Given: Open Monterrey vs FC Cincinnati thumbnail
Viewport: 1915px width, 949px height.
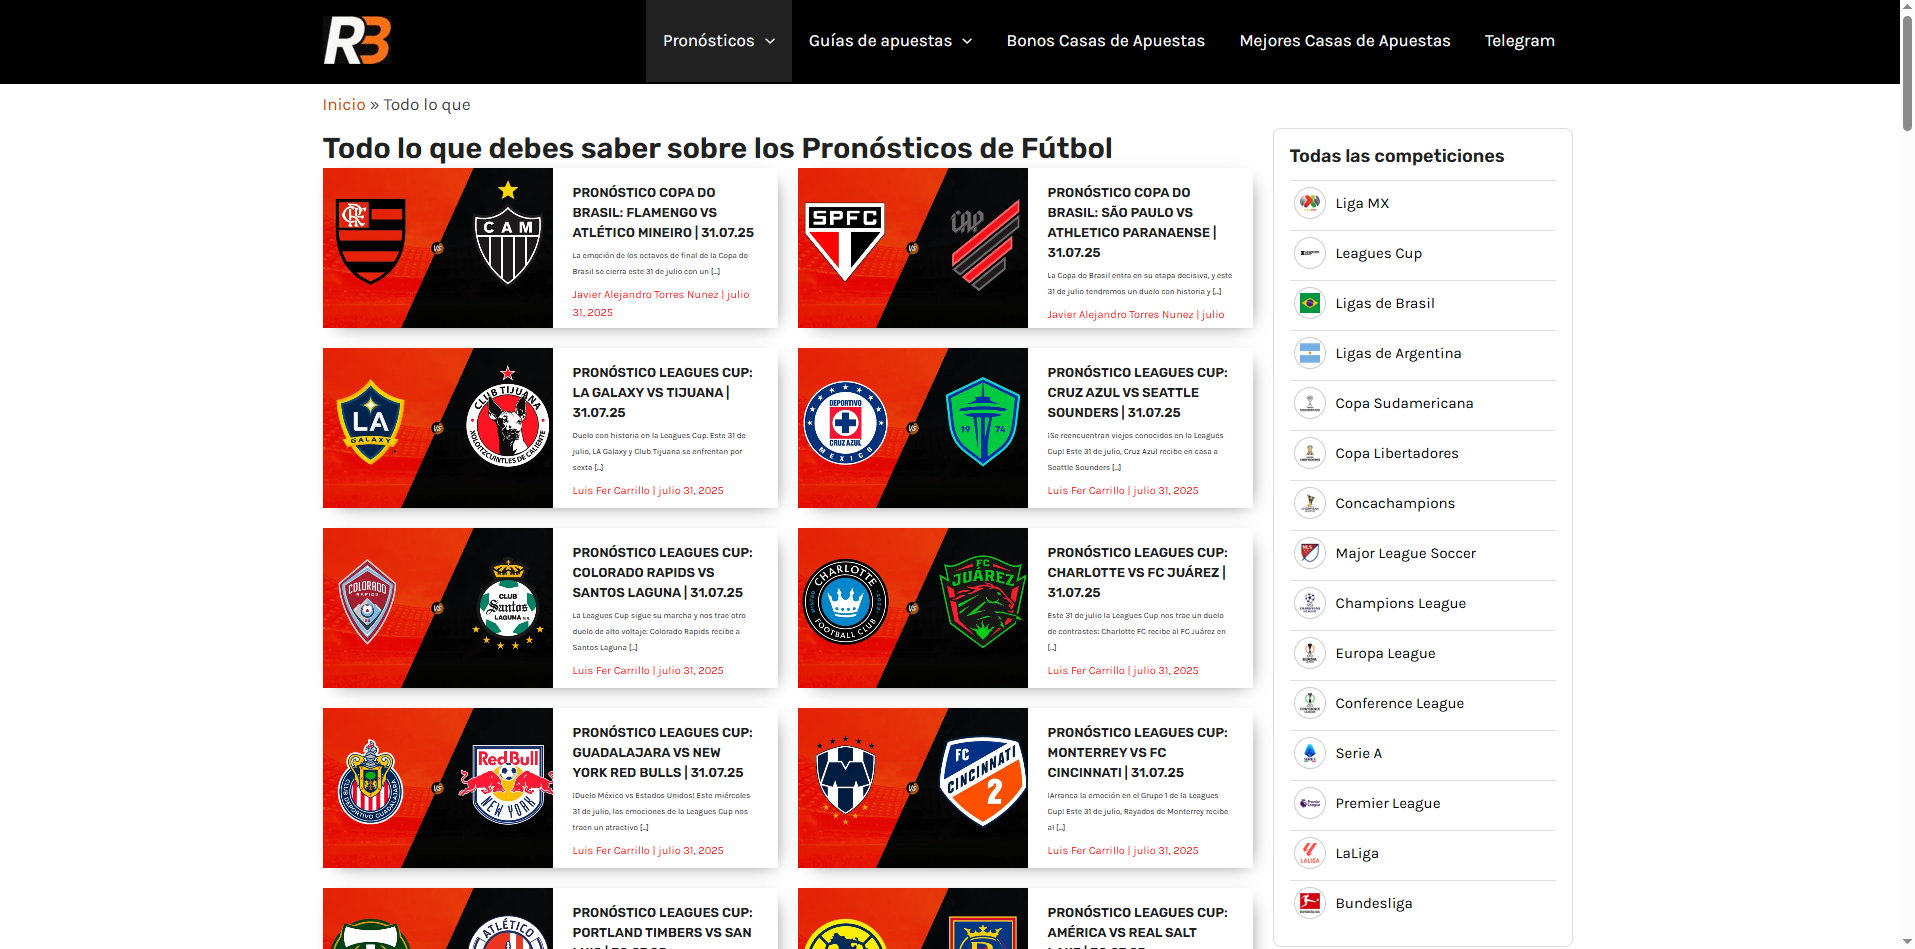Looking at the screenshot, I should pos(913,788).
